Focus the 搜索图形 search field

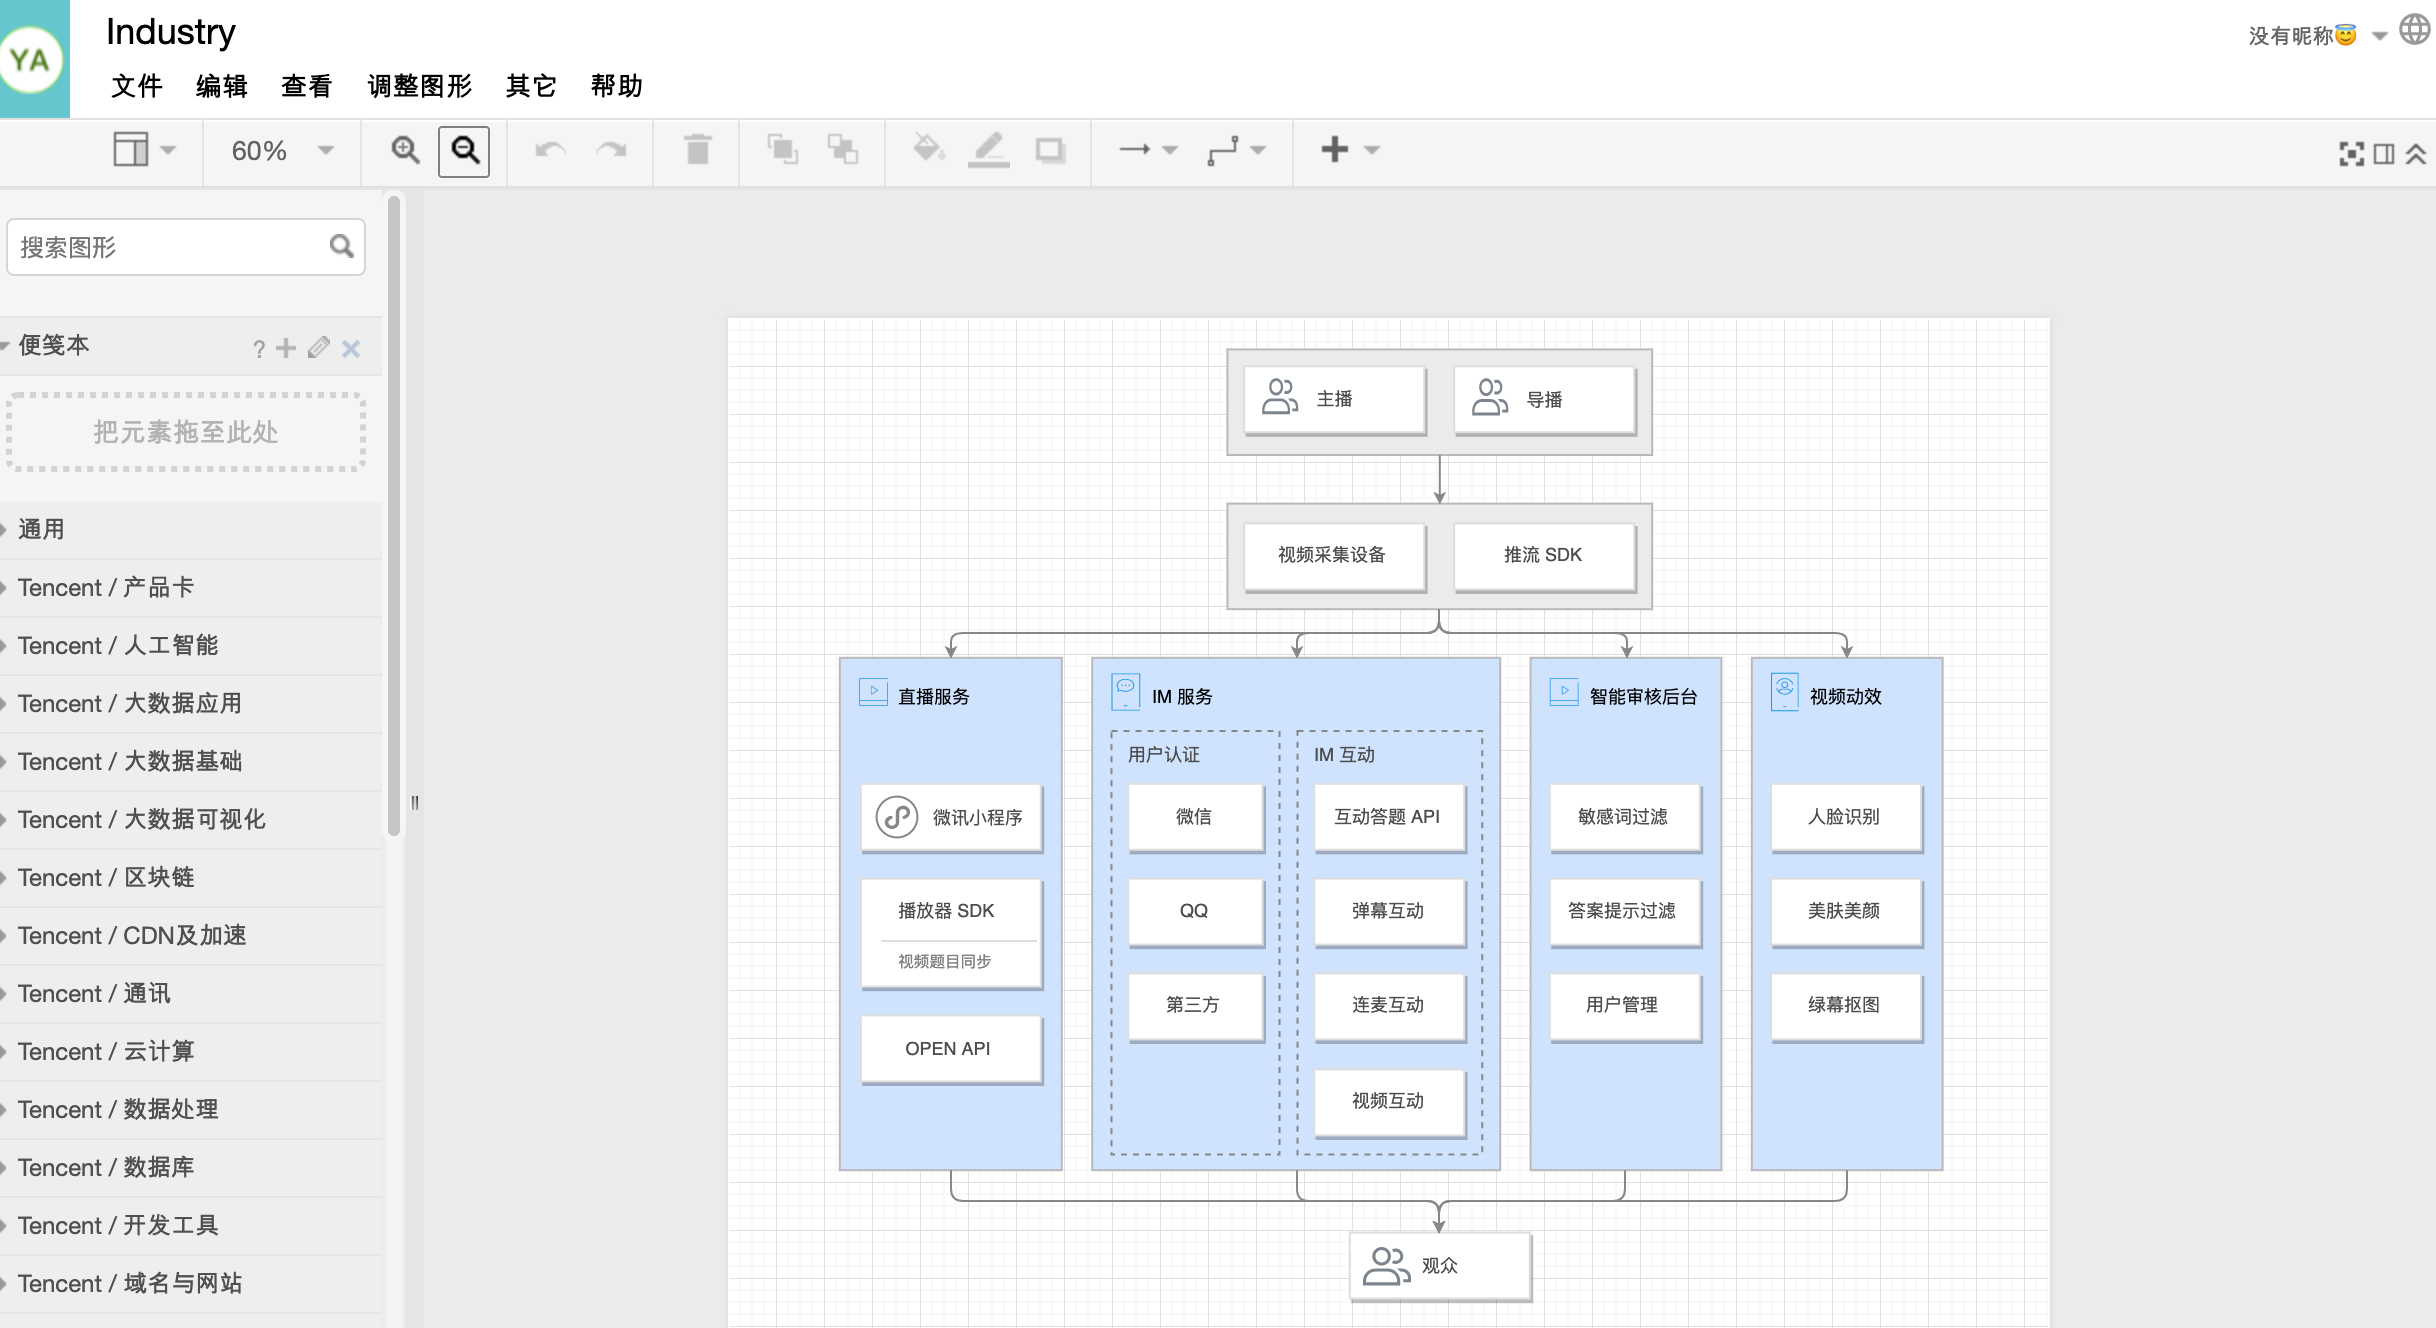point(186,247)
